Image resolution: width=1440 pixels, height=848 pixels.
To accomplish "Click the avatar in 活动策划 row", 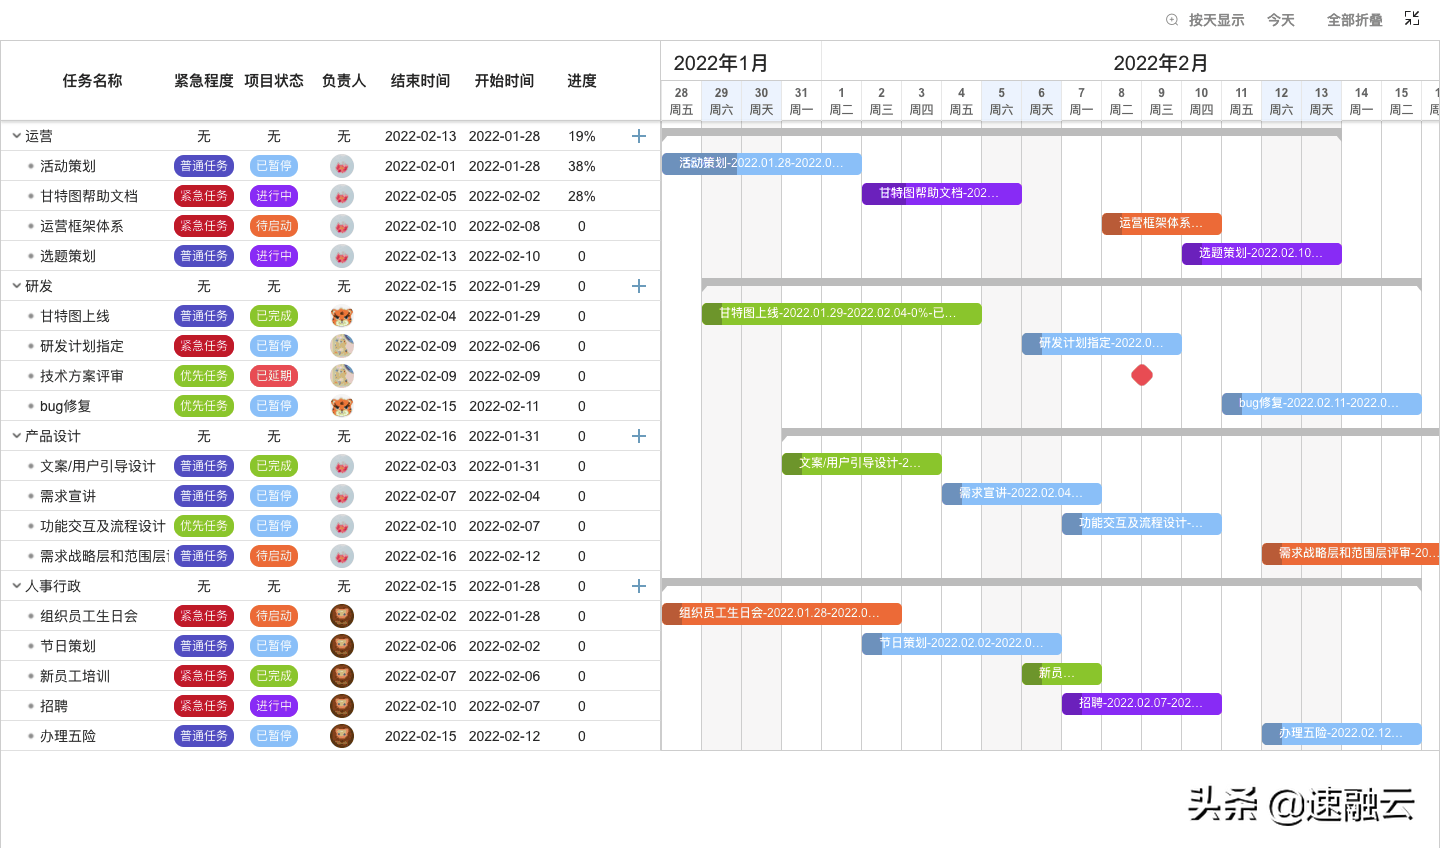I will click(x=342, y=166).
